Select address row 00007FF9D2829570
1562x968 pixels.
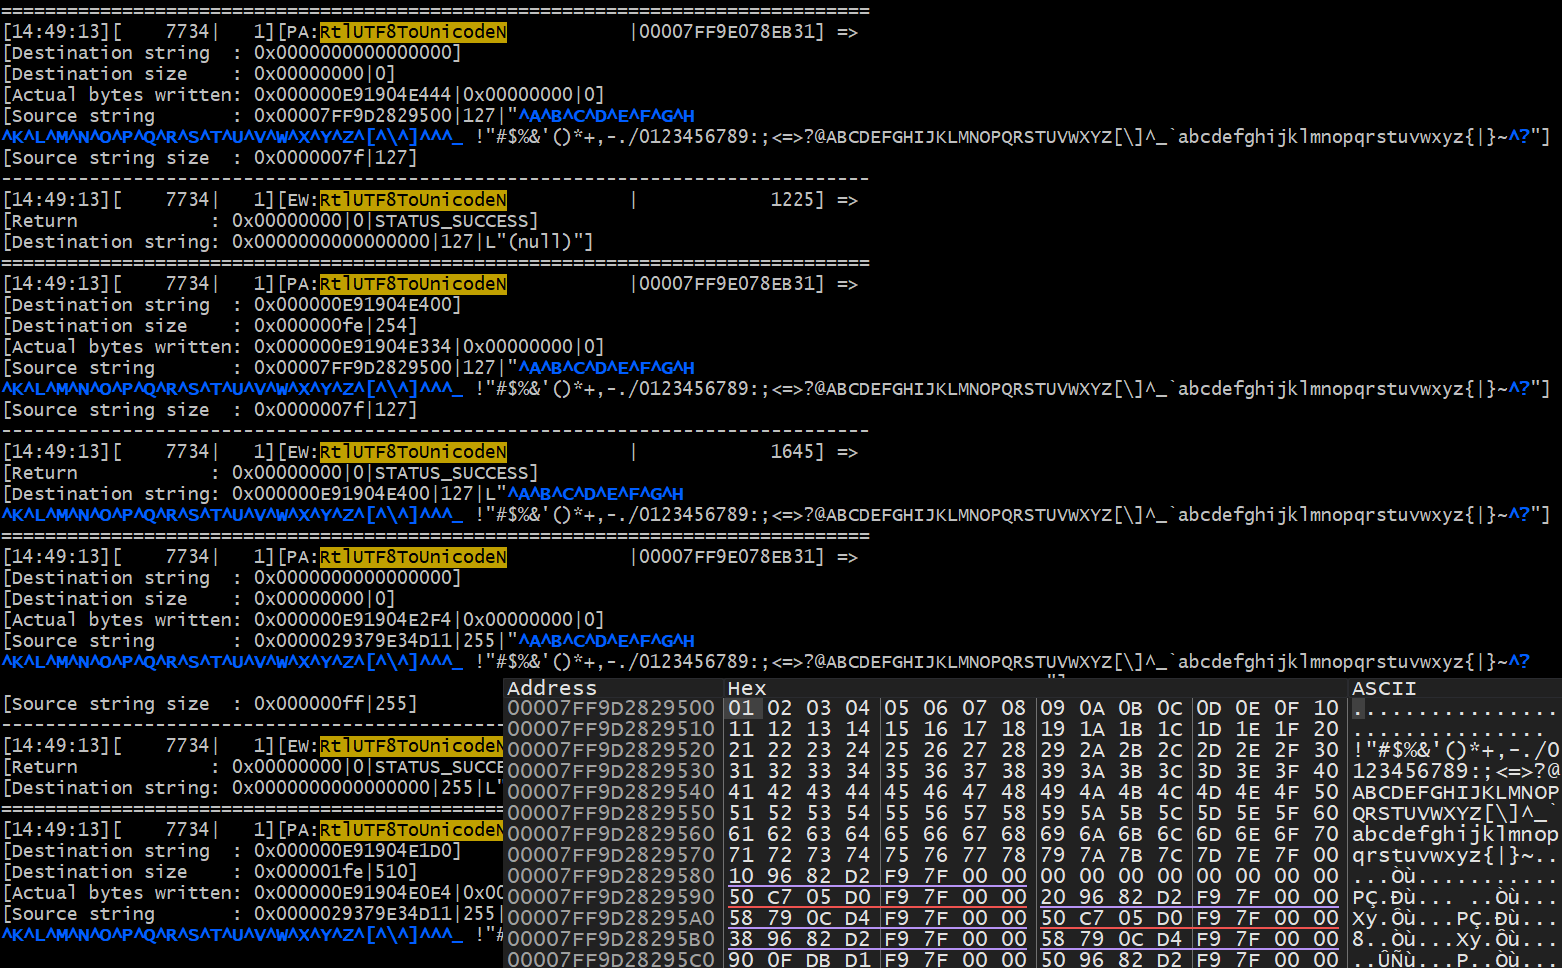[611, 855]
